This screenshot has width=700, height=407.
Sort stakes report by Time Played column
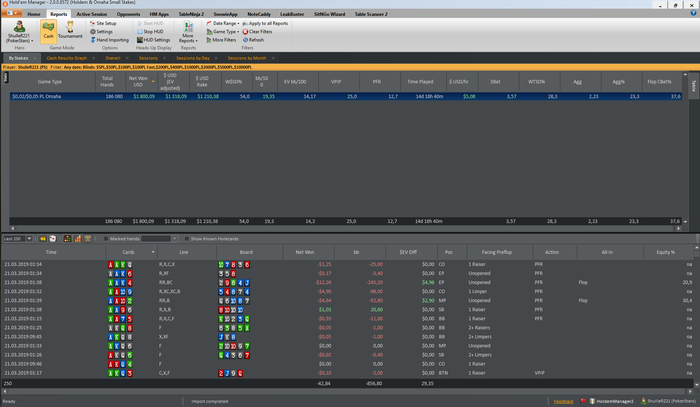(x=420, y=82)
